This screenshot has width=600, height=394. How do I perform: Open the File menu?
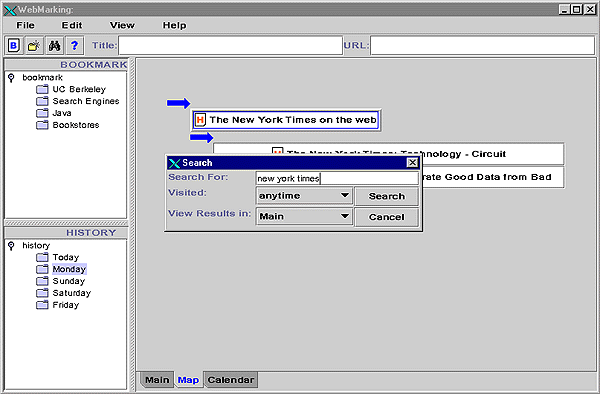click(x=25, y=25)
